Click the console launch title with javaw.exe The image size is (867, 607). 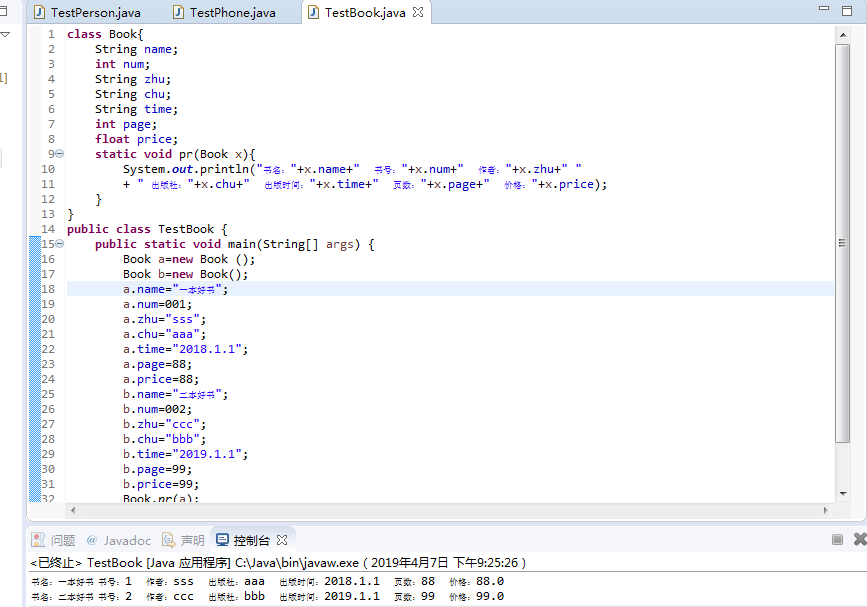278,562
